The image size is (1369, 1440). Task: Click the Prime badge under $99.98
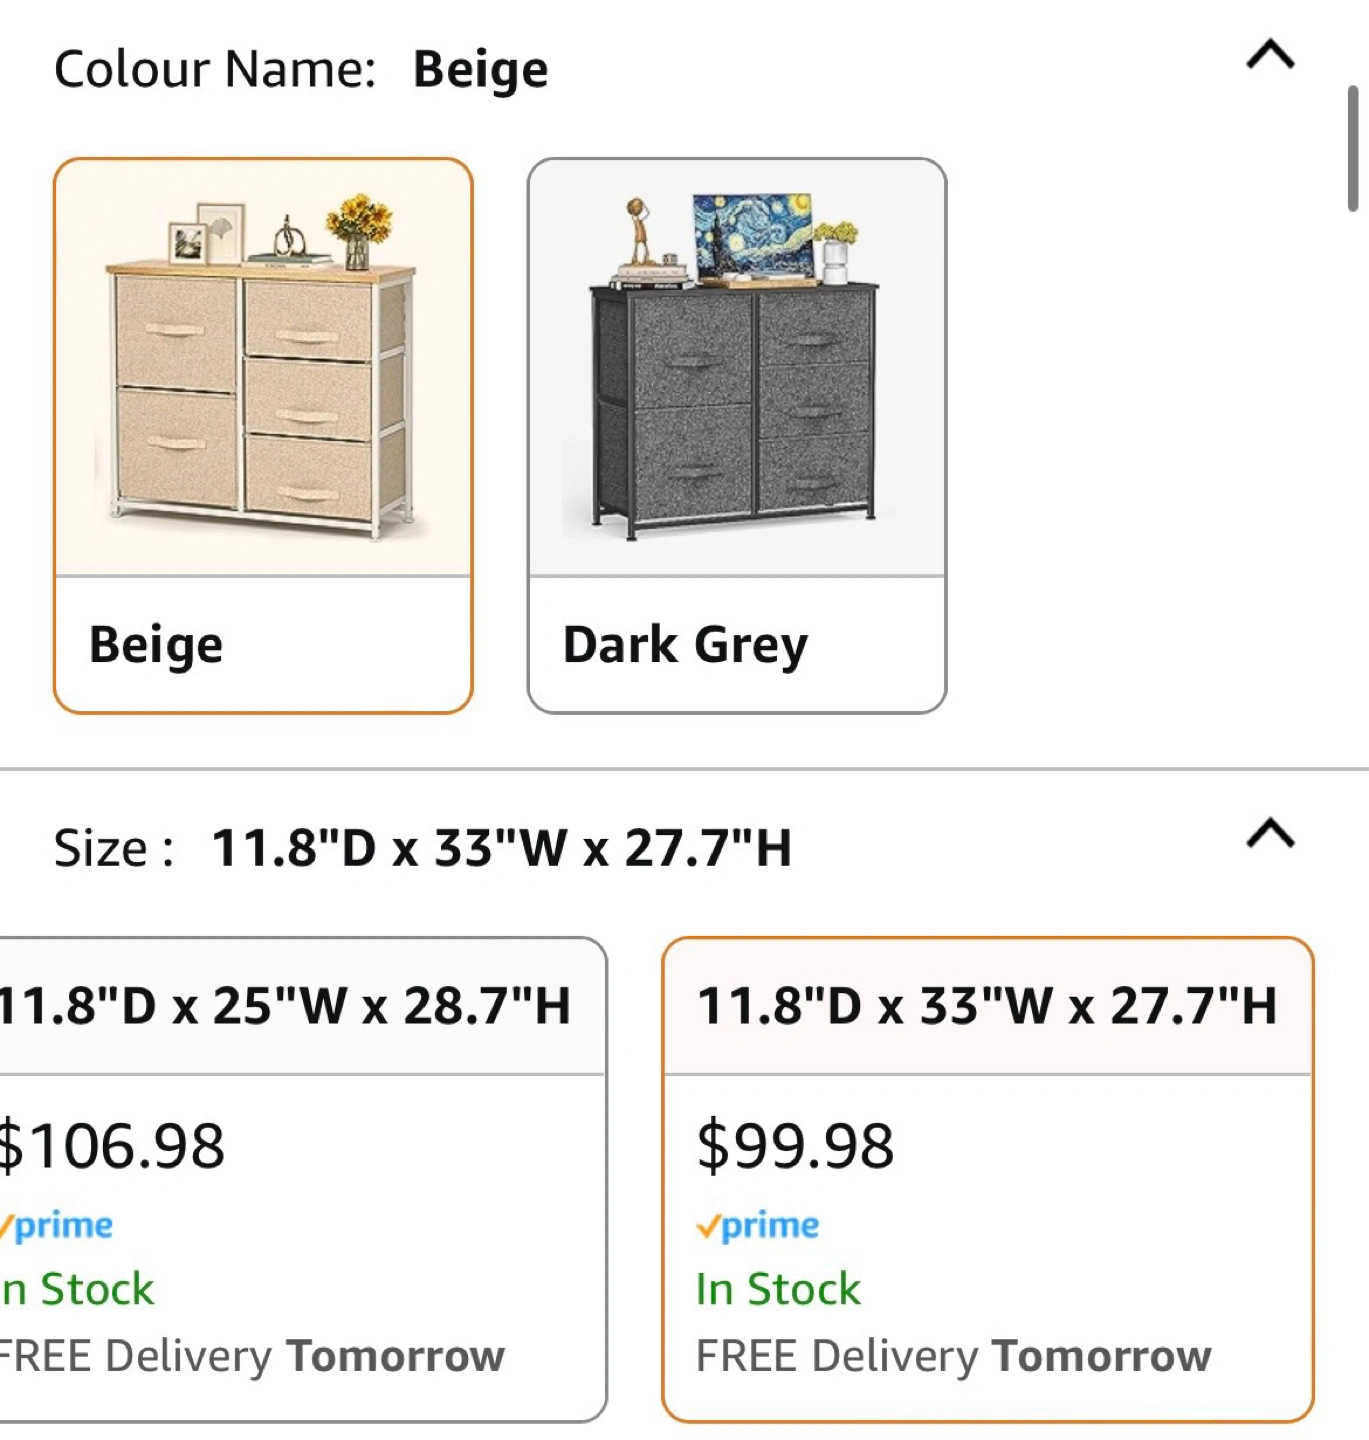tap(758, 1226)
